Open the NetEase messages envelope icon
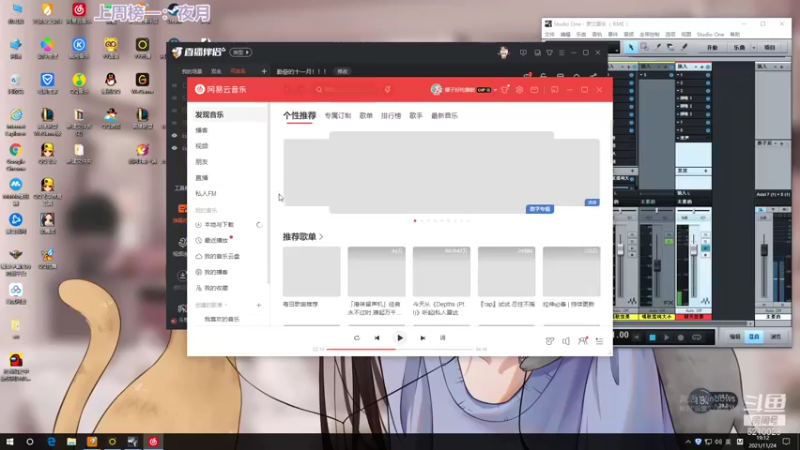This screenshot has width=800, height=450. click(534, 90)
